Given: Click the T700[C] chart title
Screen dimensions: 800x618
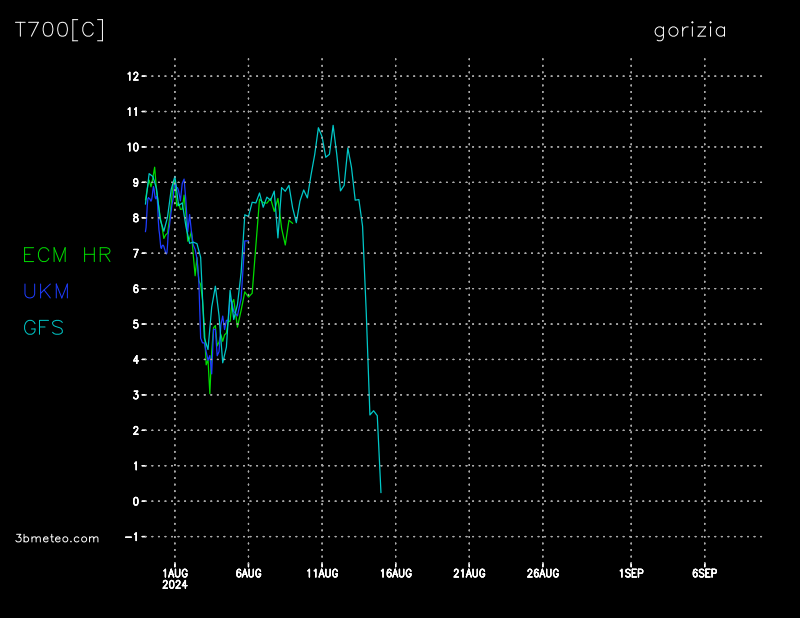Looking at the screenshot, I should point(60,30).
